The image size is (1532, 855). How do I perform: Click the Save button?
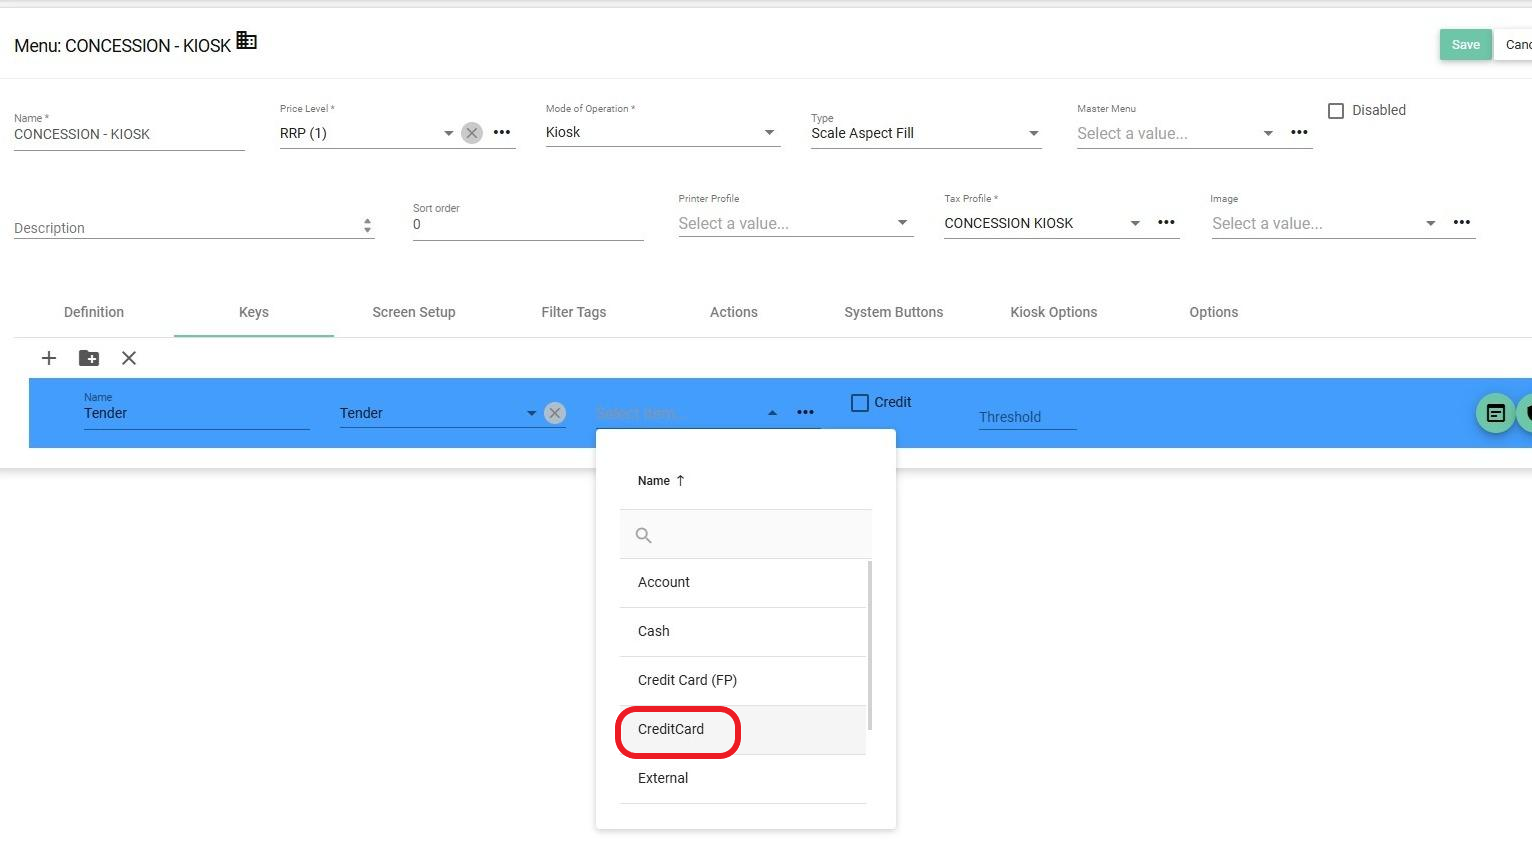(1465, 45)
